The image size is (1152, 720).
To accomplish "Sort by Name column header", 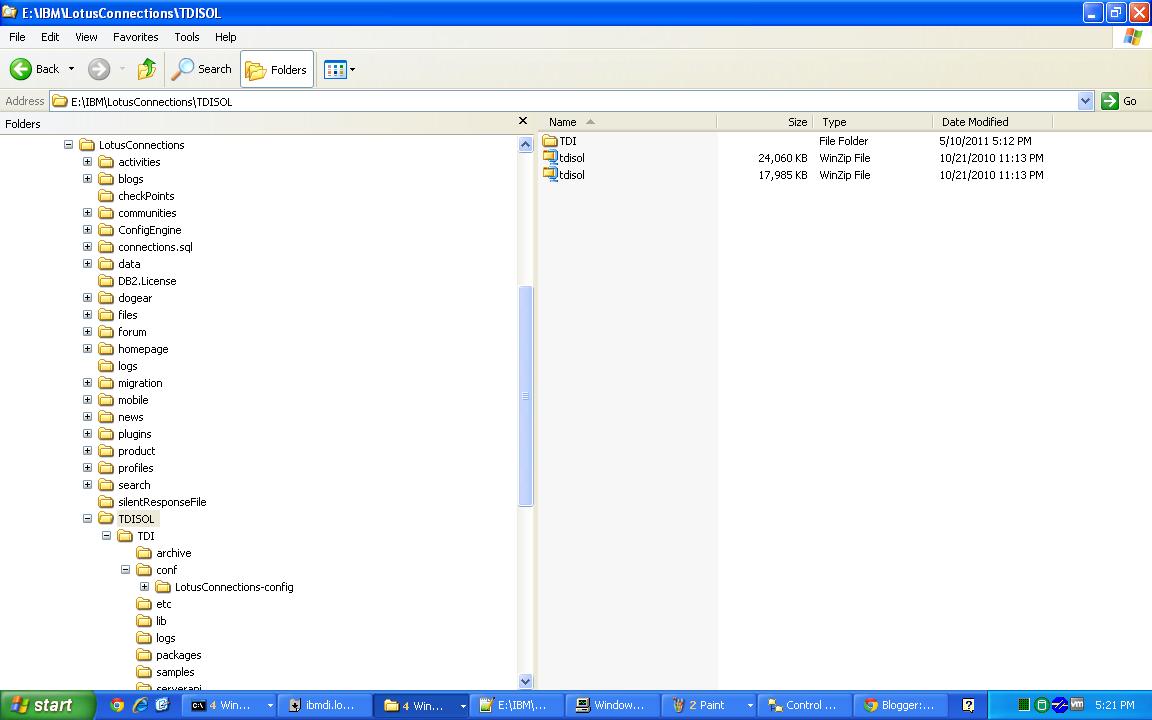I will pyautogui.click(x=628, y=122).
